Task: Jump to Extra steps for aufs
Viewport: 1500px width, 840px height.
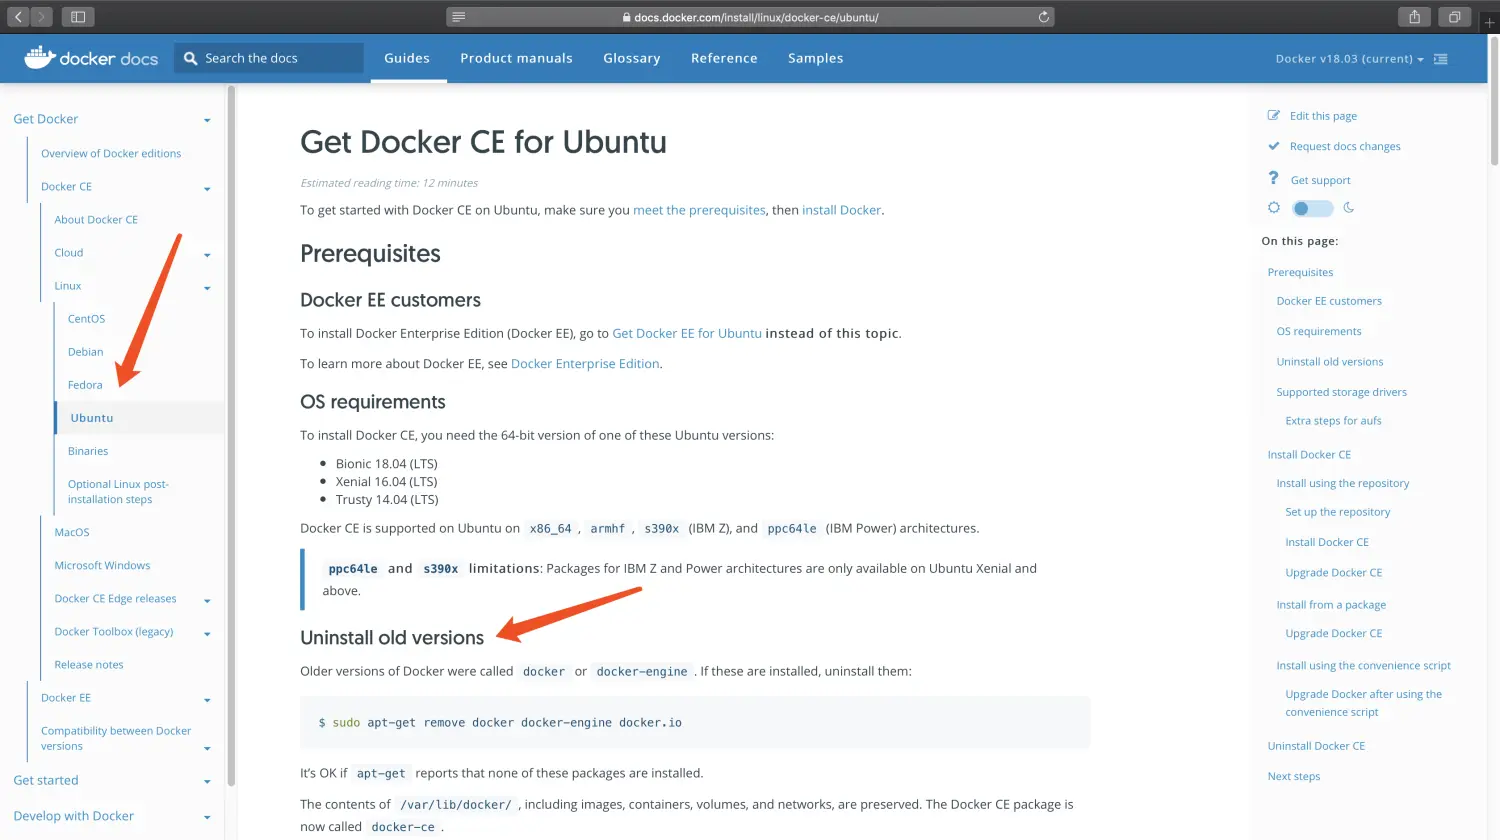Action: pos(1333,420)
